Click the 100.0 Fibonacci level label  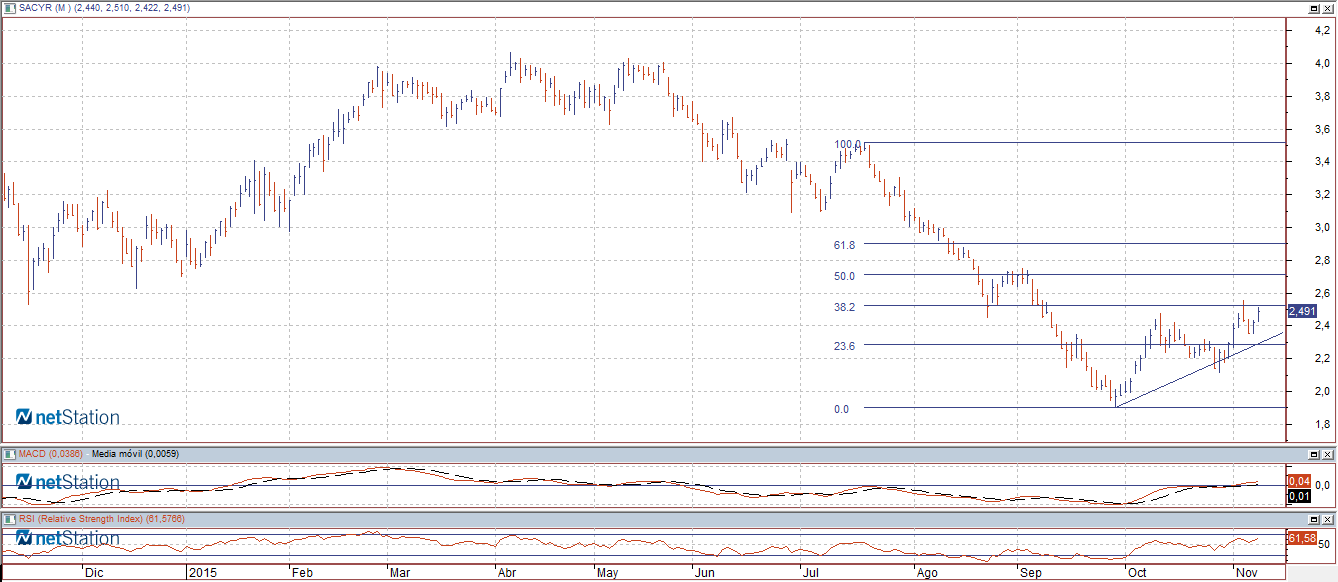pyautogui.click(x=848, y=144)
